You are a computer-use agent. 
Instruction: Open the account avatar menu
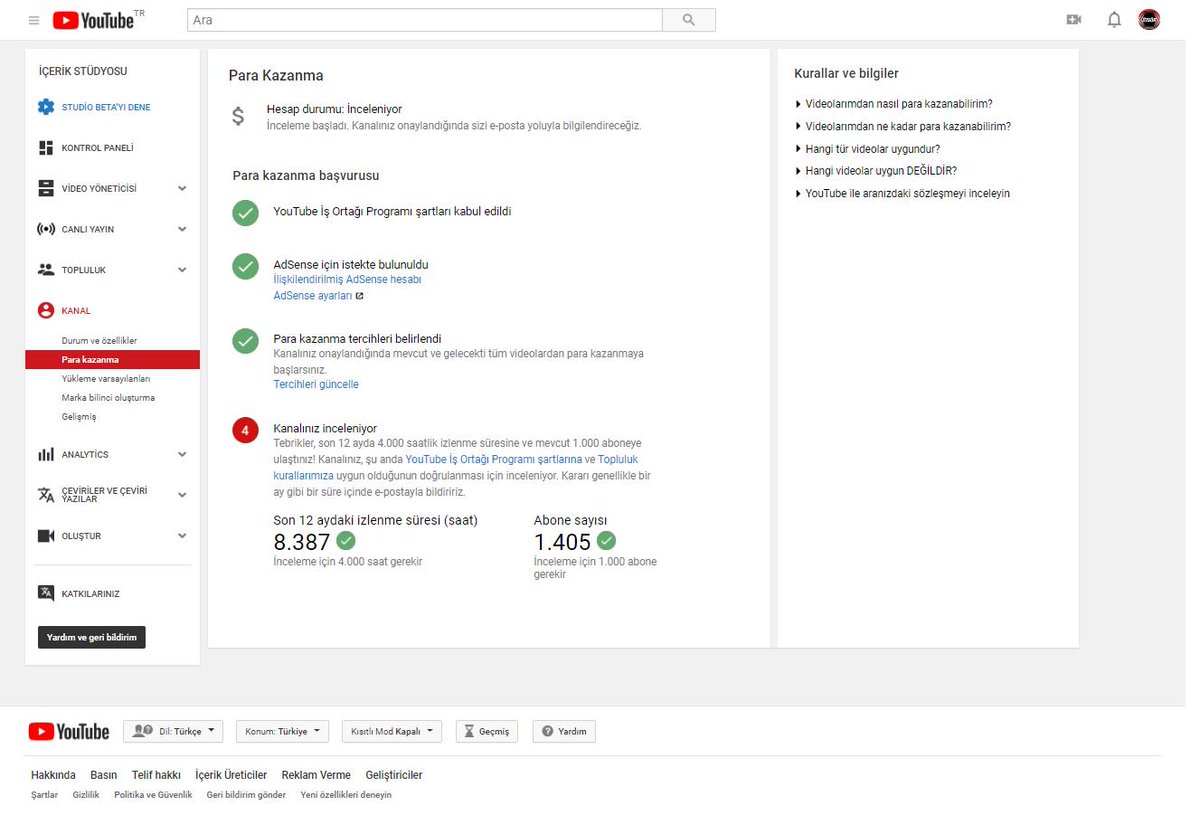tap(1149, 20)
